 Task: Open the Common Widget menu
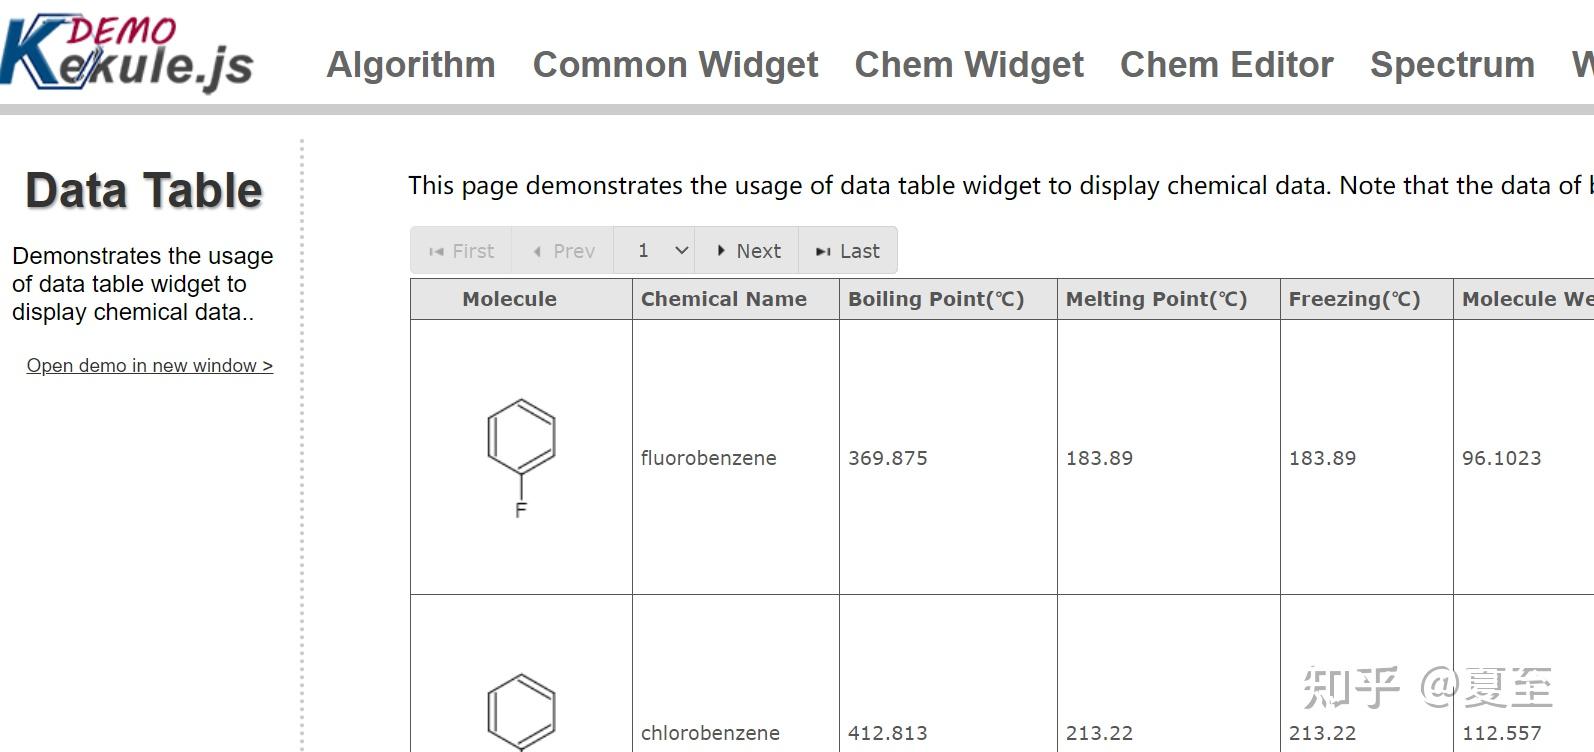[675, 65]
